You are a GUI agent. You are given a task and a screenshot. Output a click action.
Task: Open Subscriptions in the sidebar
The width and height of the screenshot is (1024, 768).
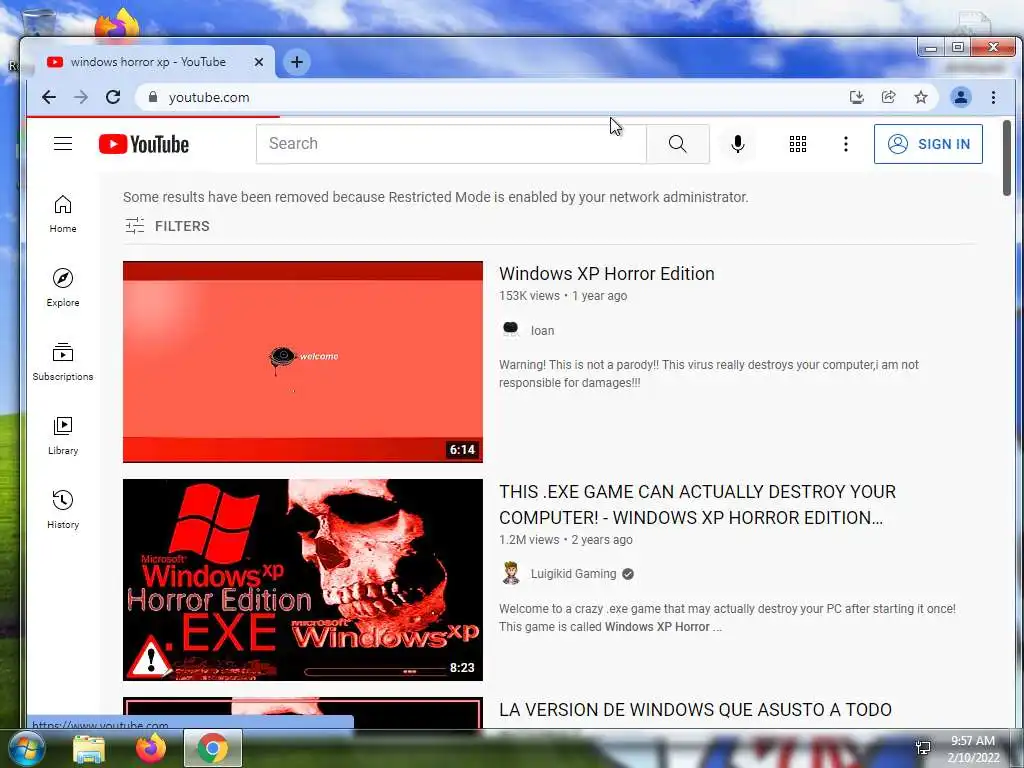click(x=63, y=362)
